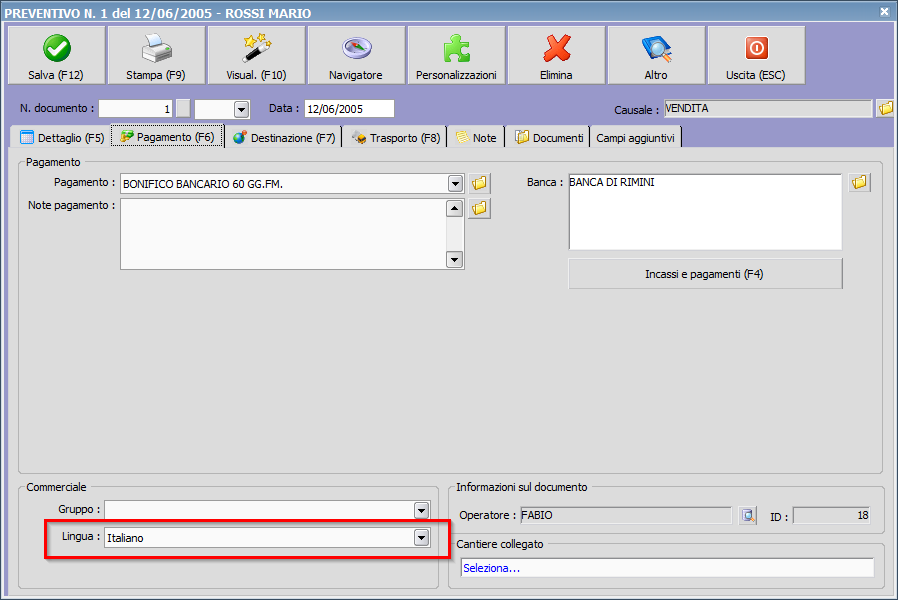Open the Stampa (F9) printer button
898x600 pixels.
pos(156,56)
